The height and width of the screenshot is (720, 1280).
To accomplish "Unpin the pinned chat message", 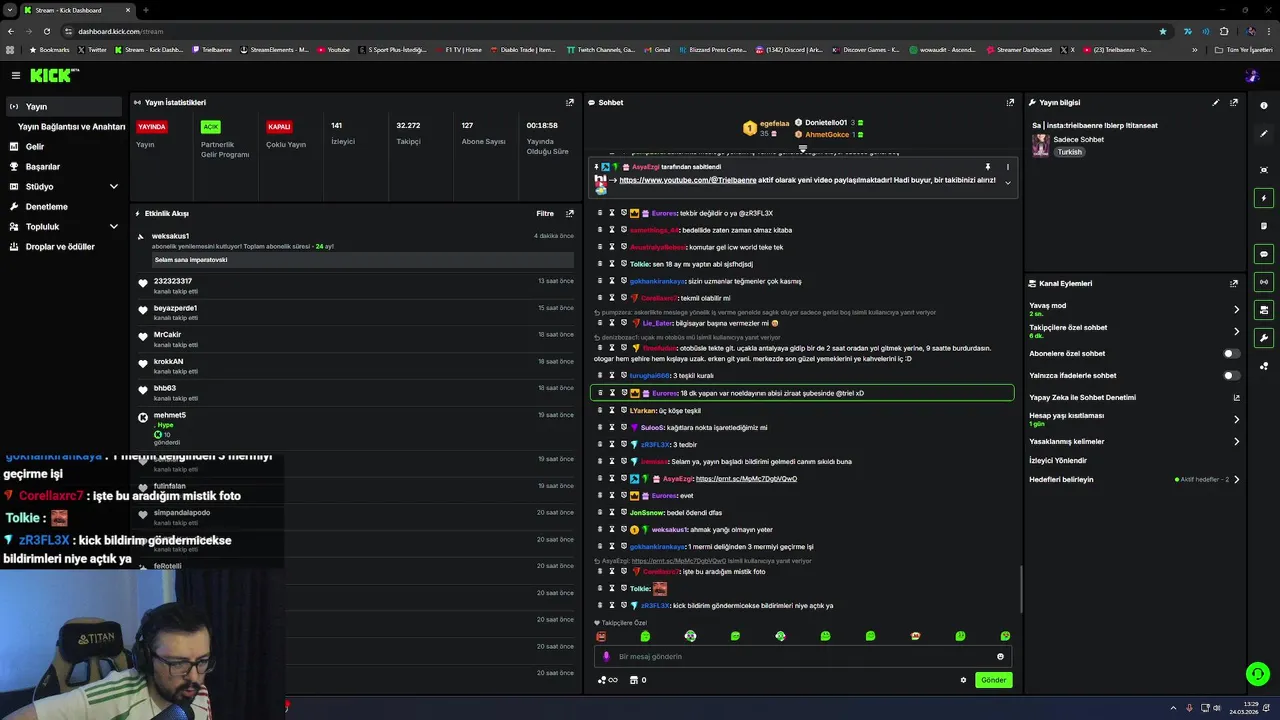I will click(x=987, y=167).
